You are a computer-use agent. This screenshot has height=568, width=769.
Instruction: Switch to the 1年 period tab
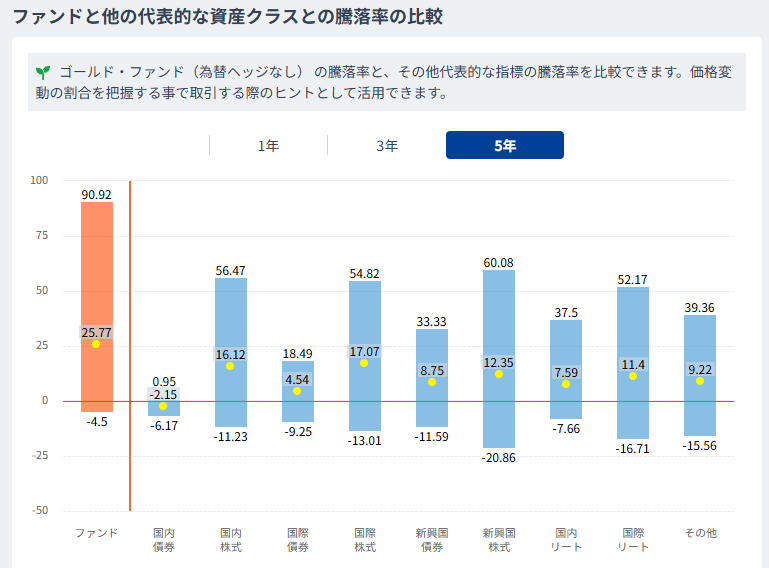point(268,145)
